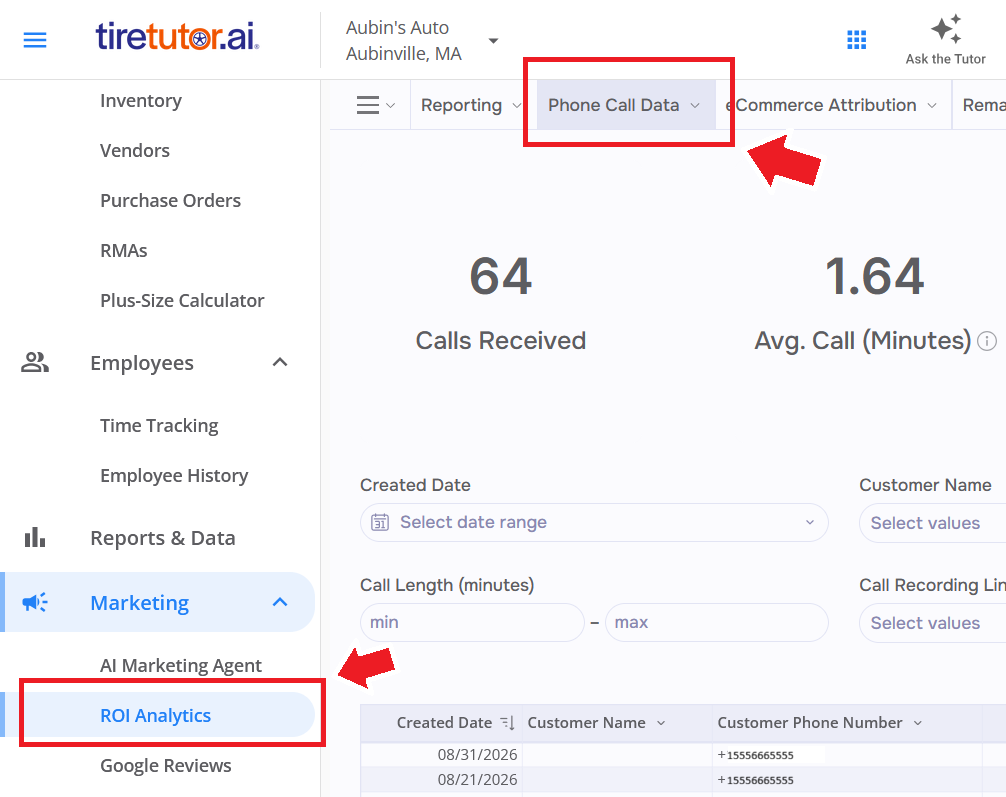Open Call Recording Link Select values dropdown
The image size is (1006, 797).
coord(933,622)
